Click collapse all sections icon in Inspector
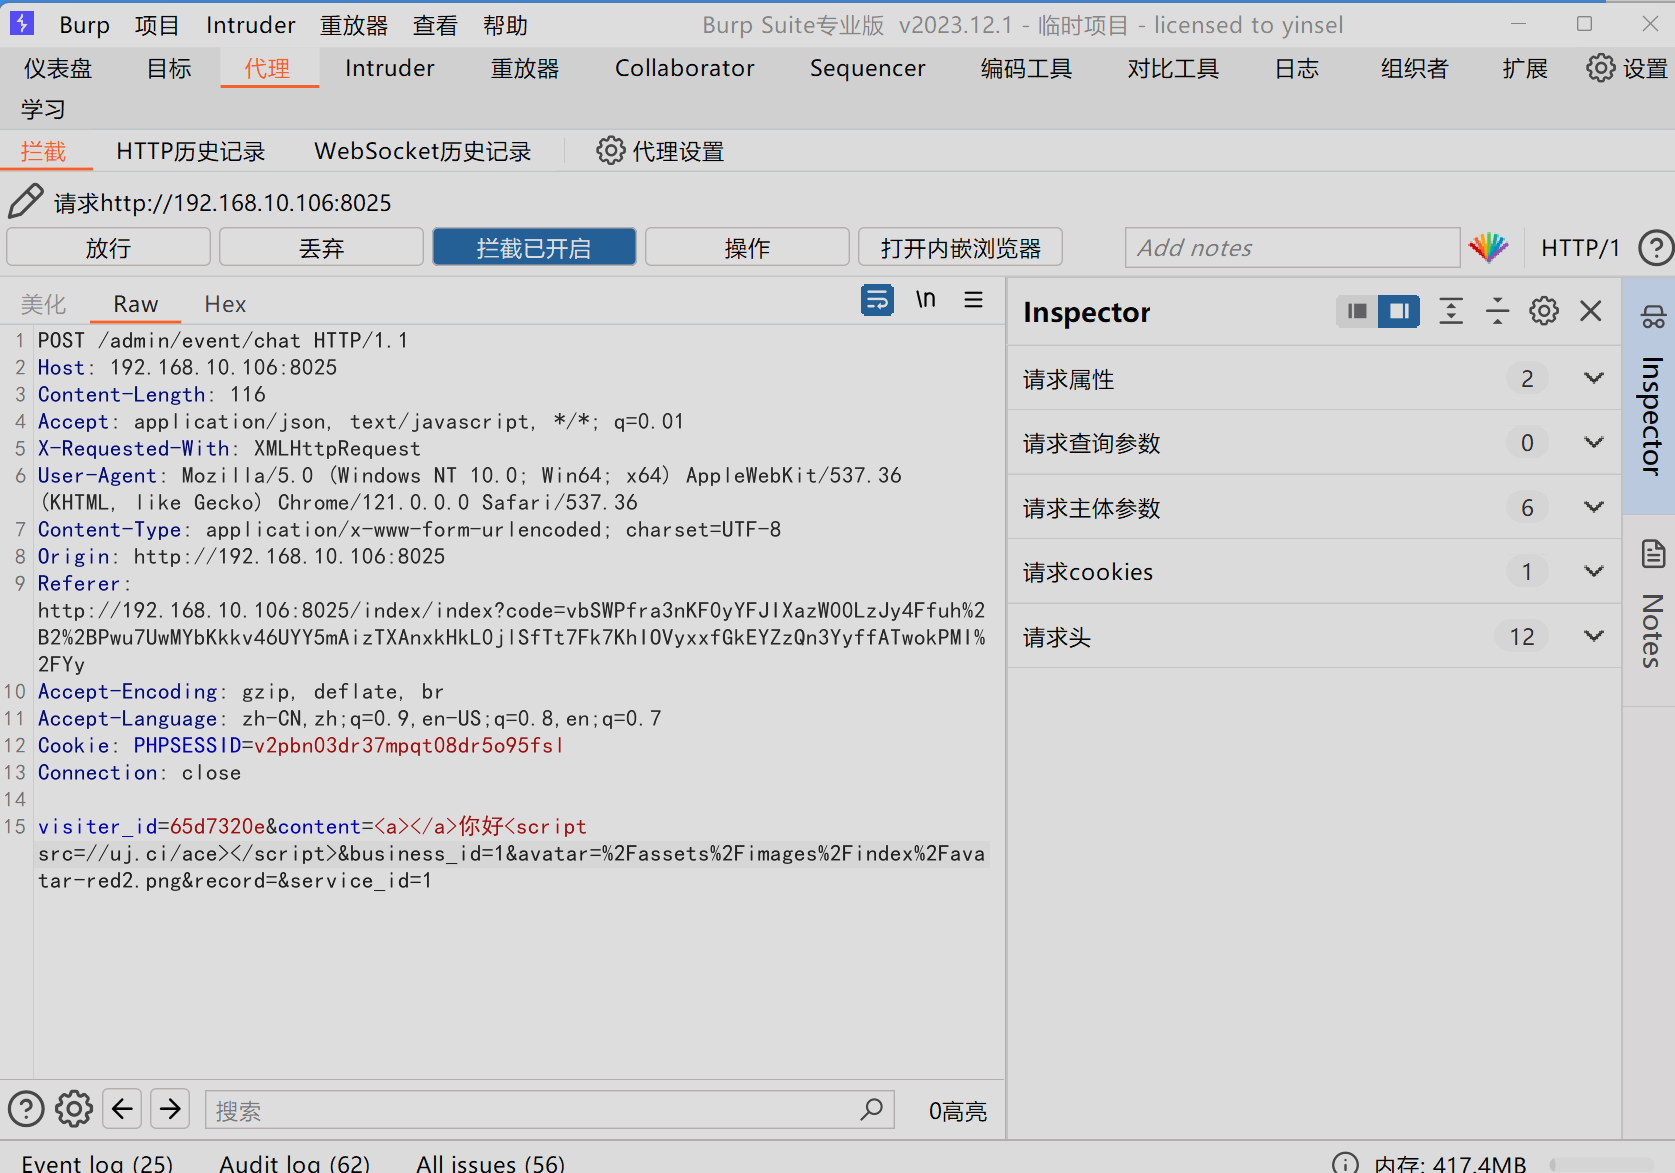The image size is (1675, 1173). pos(1497,311)
